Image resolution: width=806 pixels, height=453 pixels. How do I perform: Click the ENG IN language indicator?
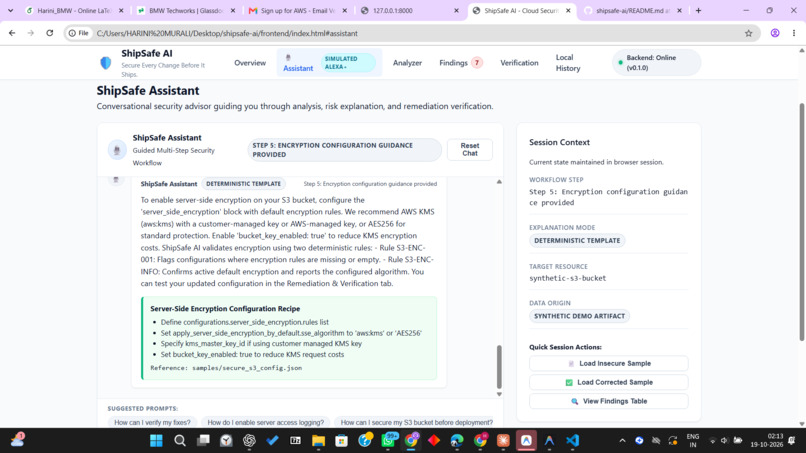point(692,441)
